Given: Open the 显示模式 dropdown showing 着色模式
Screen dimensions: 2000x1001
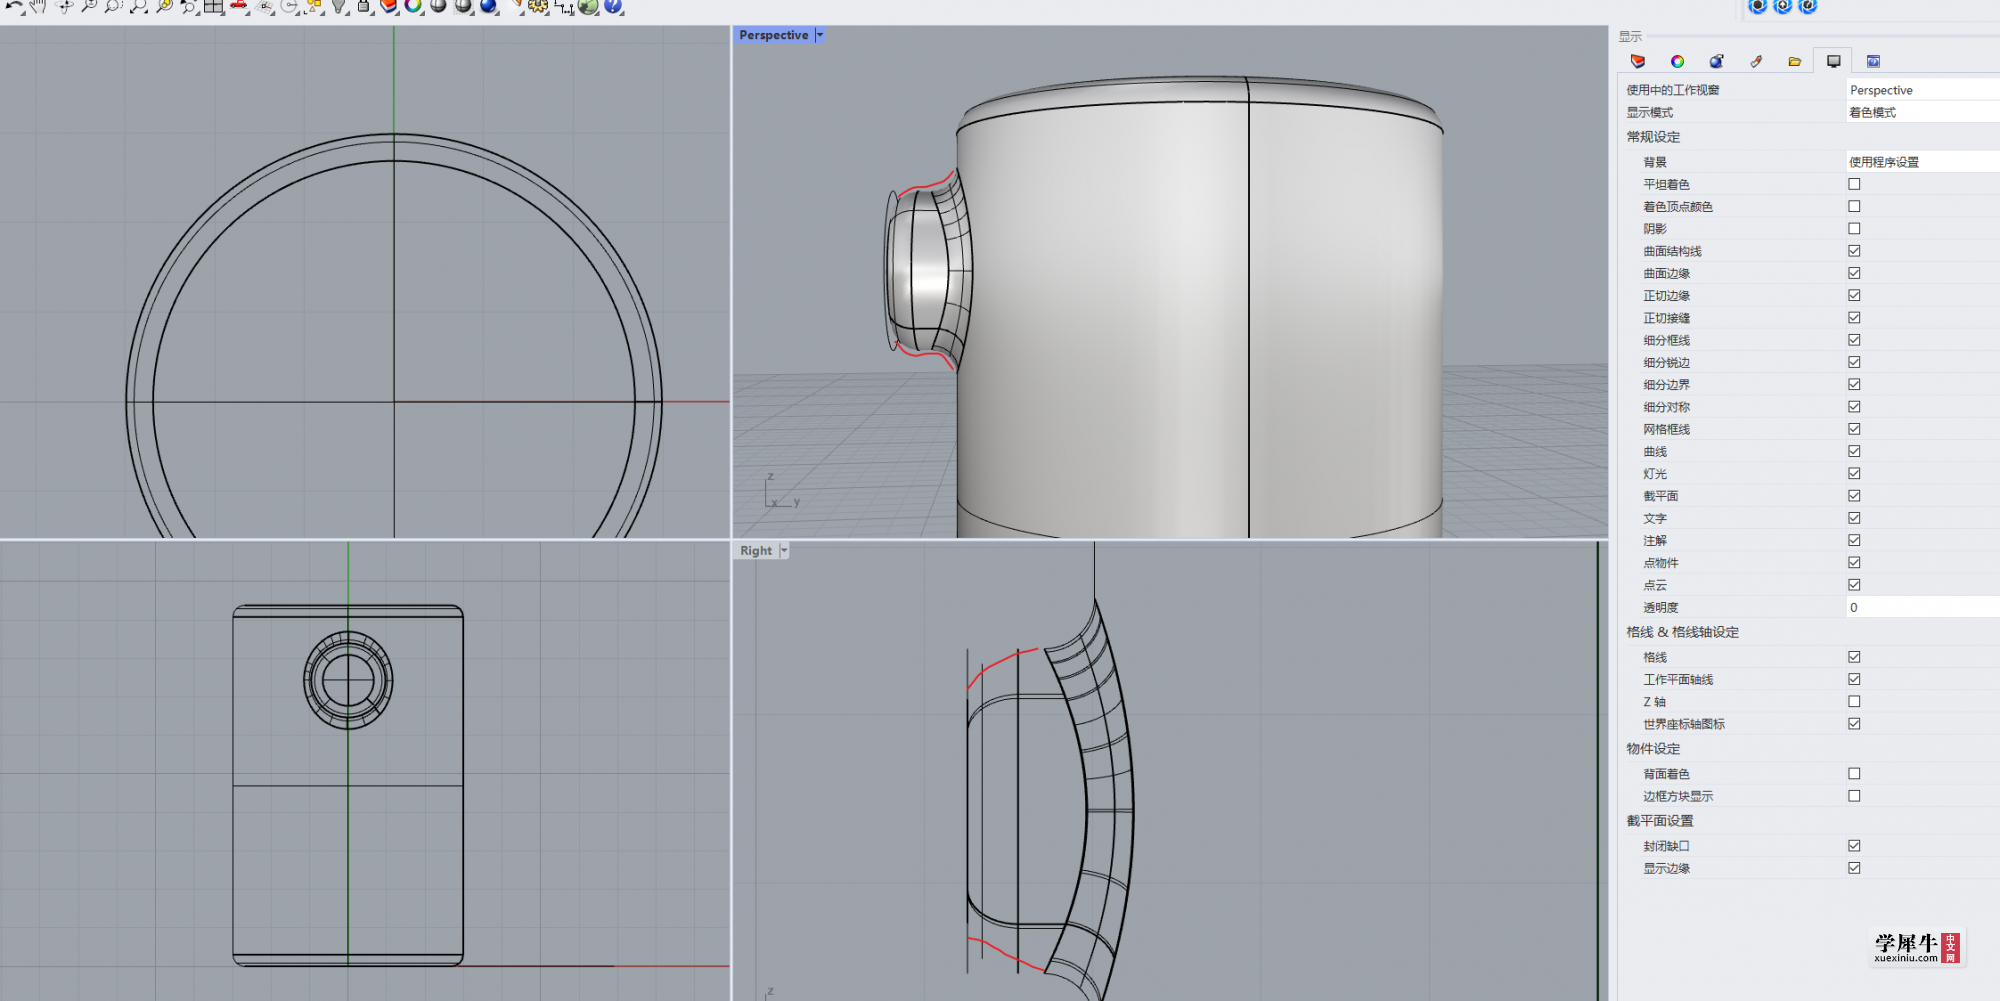Looking at the screenshot, I should point(1922,112).
